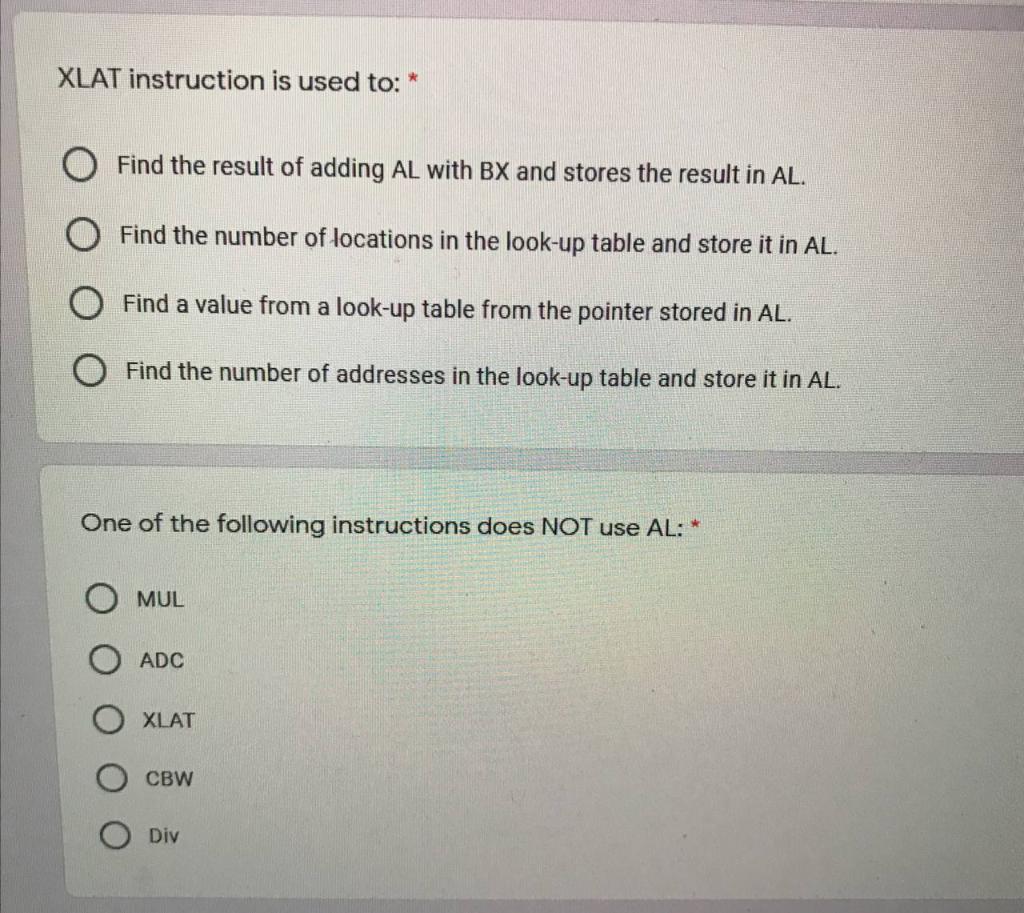The height and width of the screenshot is (913, 1024).
Task: Select the number of locations answer option
Action: [x=84, y=235]
